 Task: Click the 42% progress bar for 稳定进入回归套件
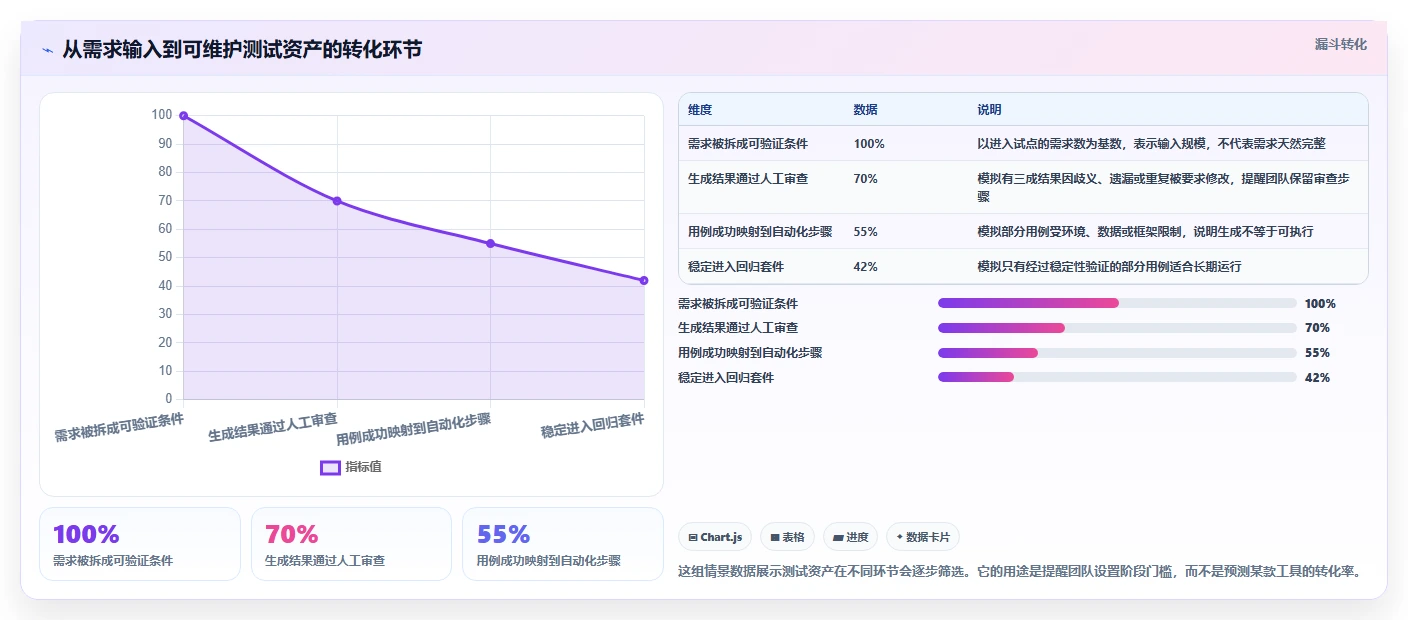[x=1117, y=377]
